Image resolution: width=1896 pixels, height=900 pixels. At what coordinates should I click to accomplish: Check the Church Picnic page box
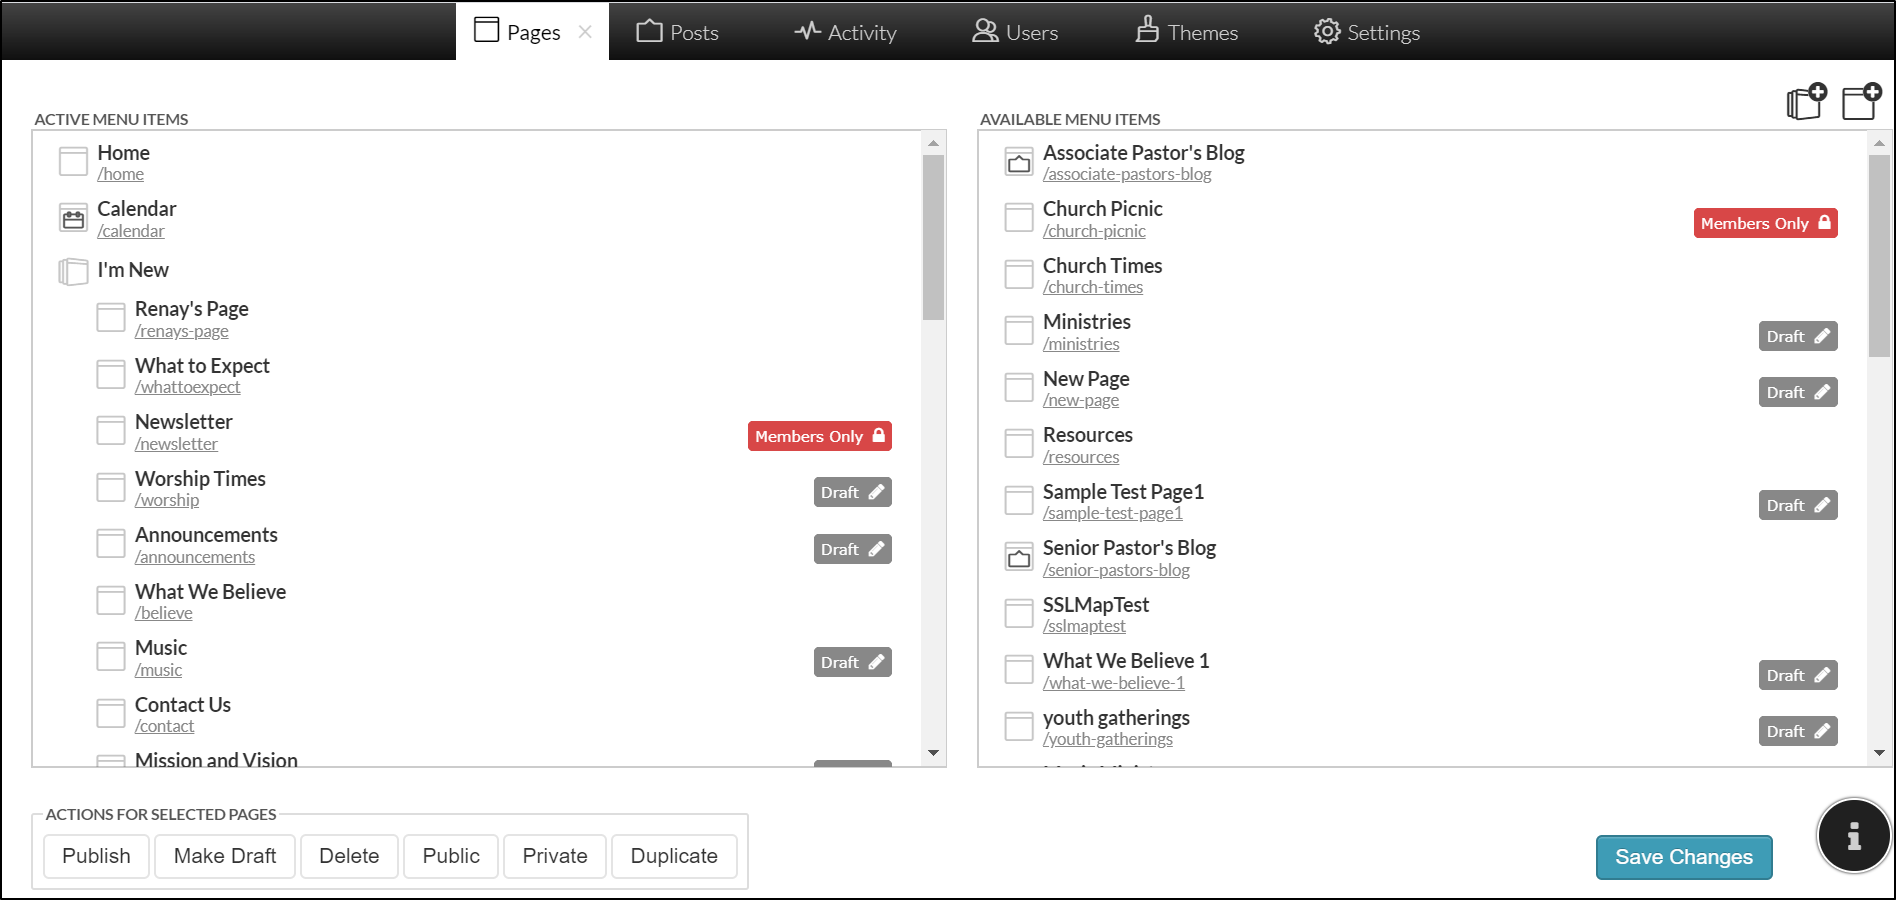[x=1018, y=219]
